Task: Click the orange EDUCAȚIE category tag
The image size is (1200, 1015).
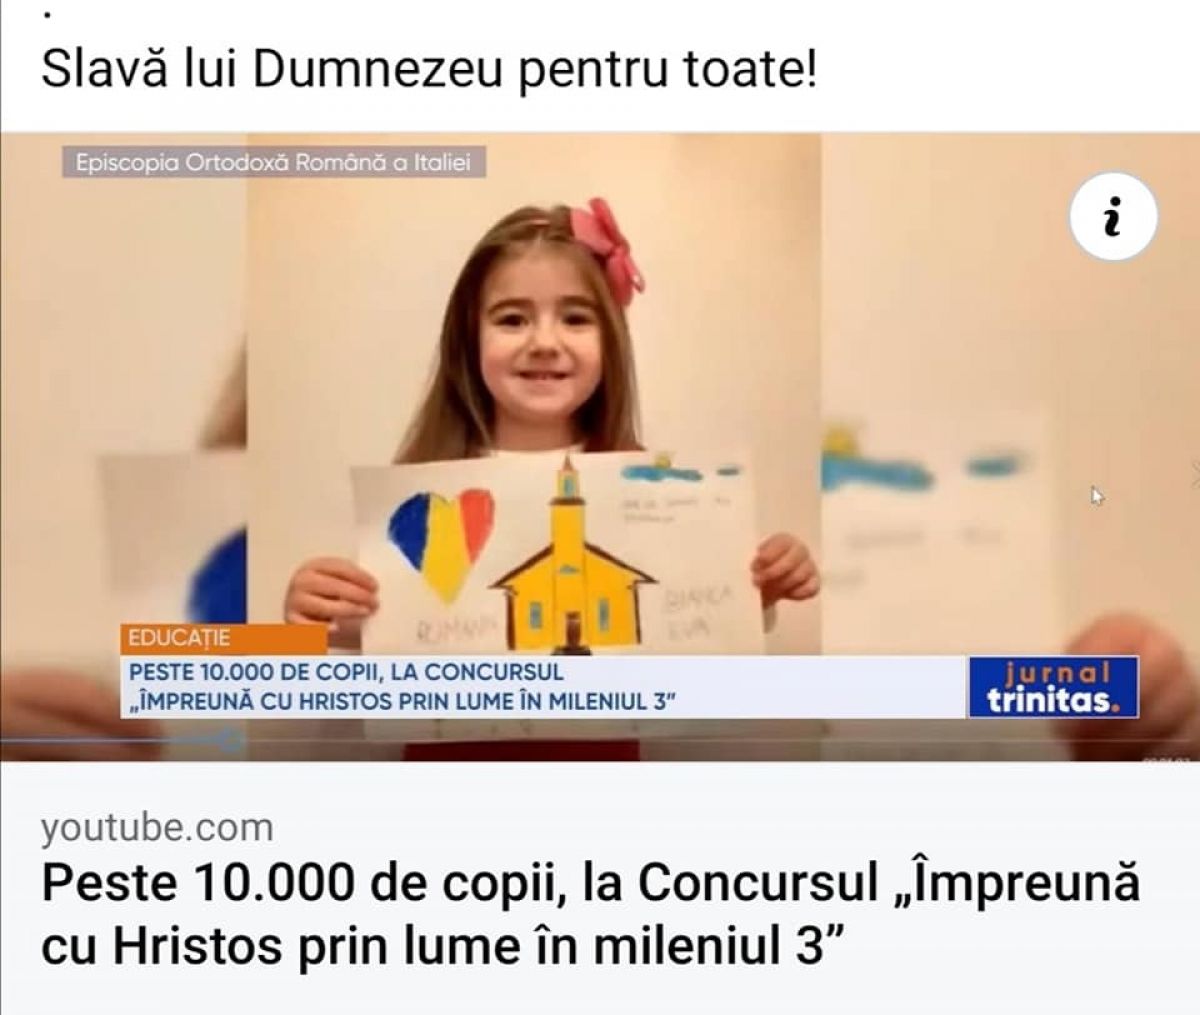Action: (223, 639)
